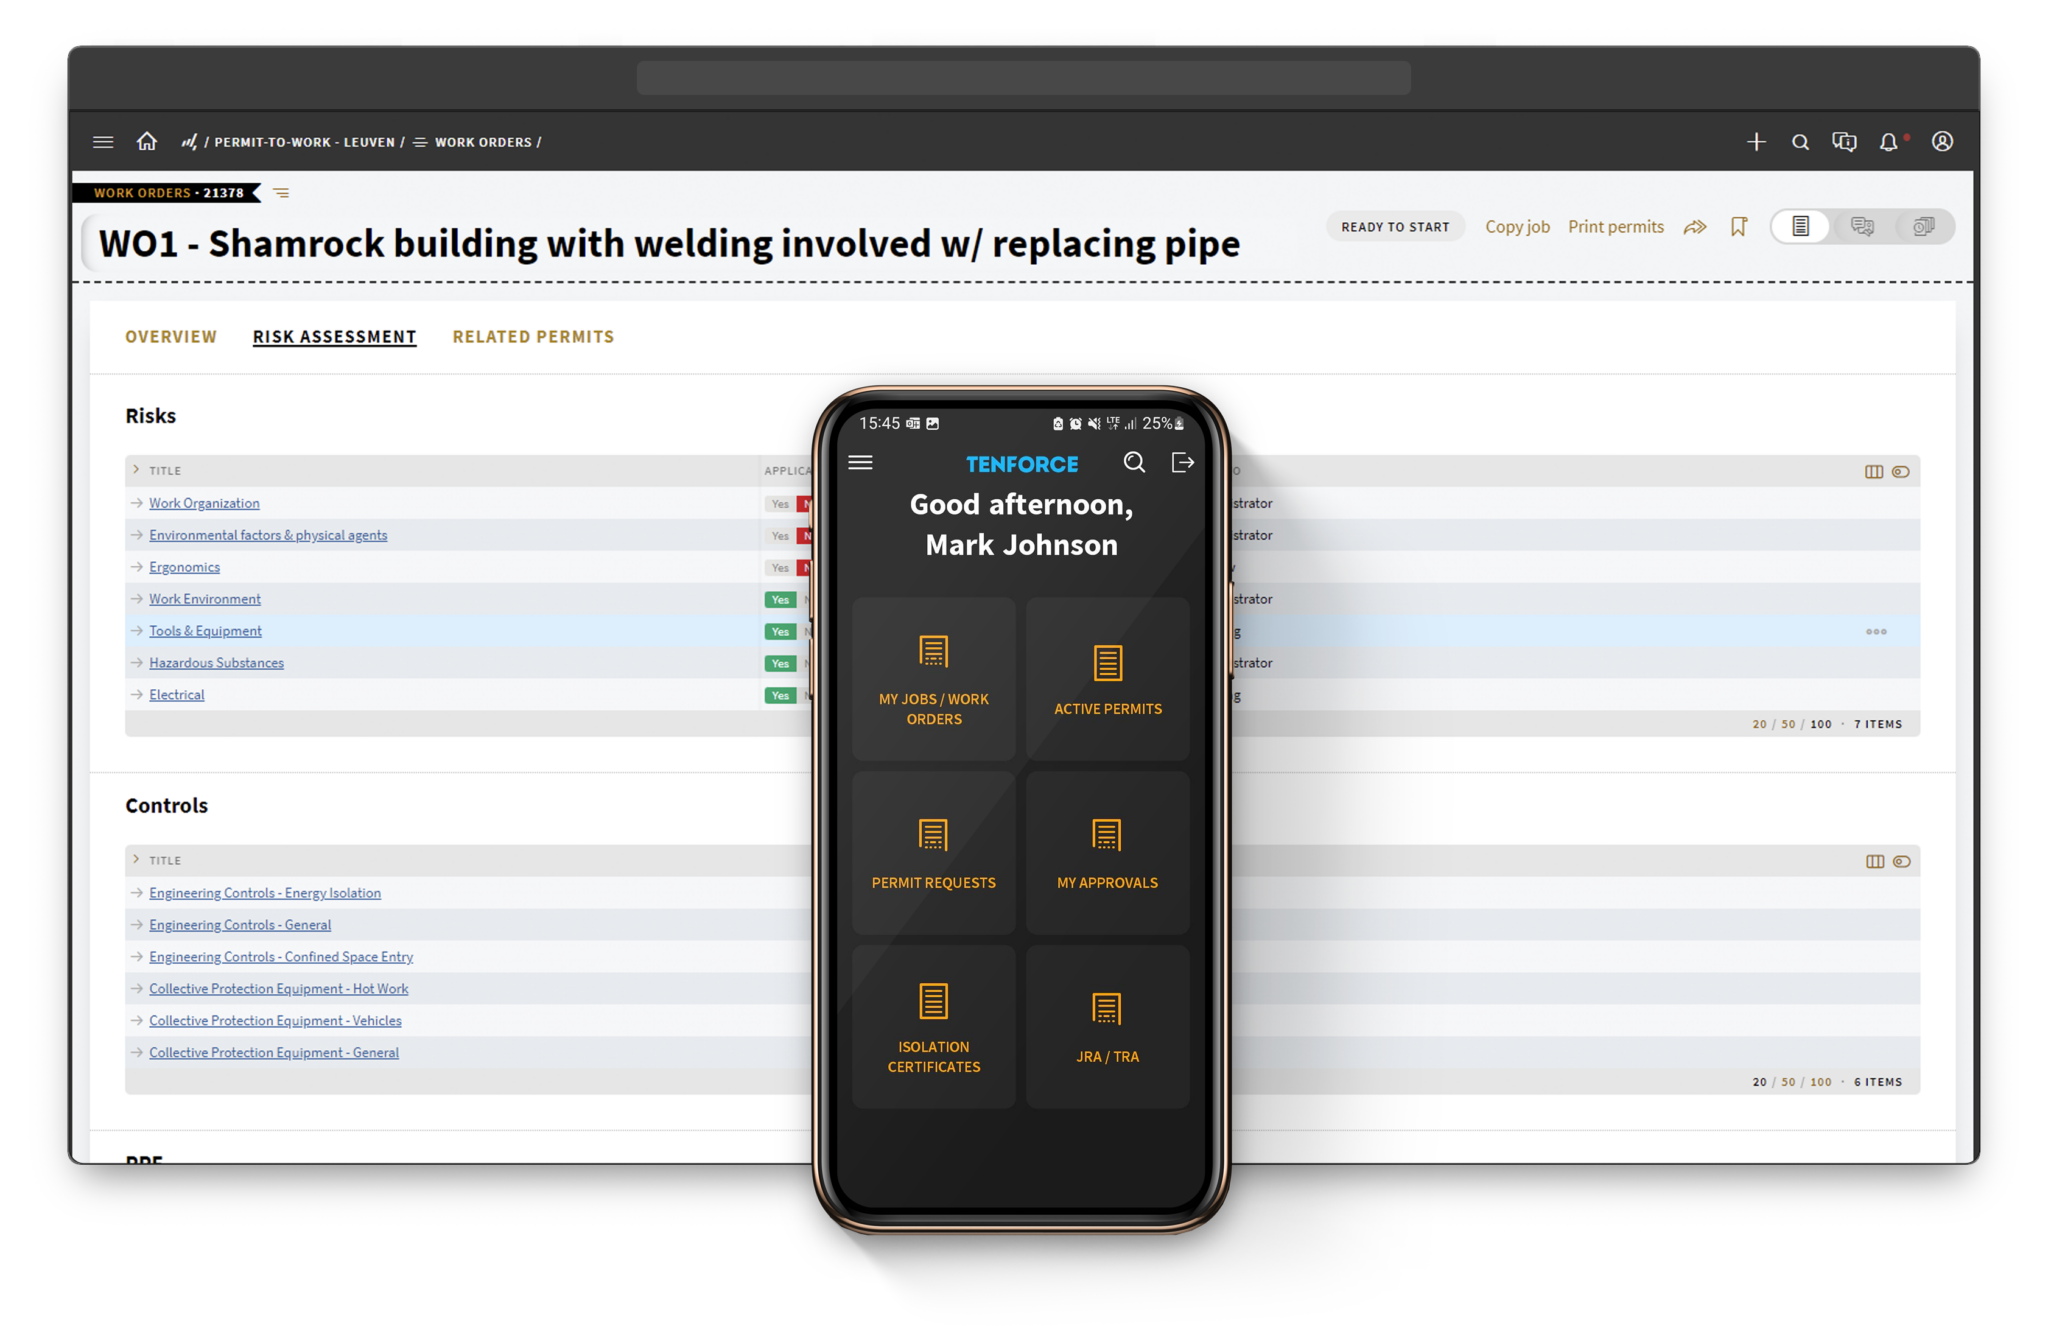Expand the Risks table TITLE chevron
This screenshot has height=1326, width=2048.
click(137, 470)
